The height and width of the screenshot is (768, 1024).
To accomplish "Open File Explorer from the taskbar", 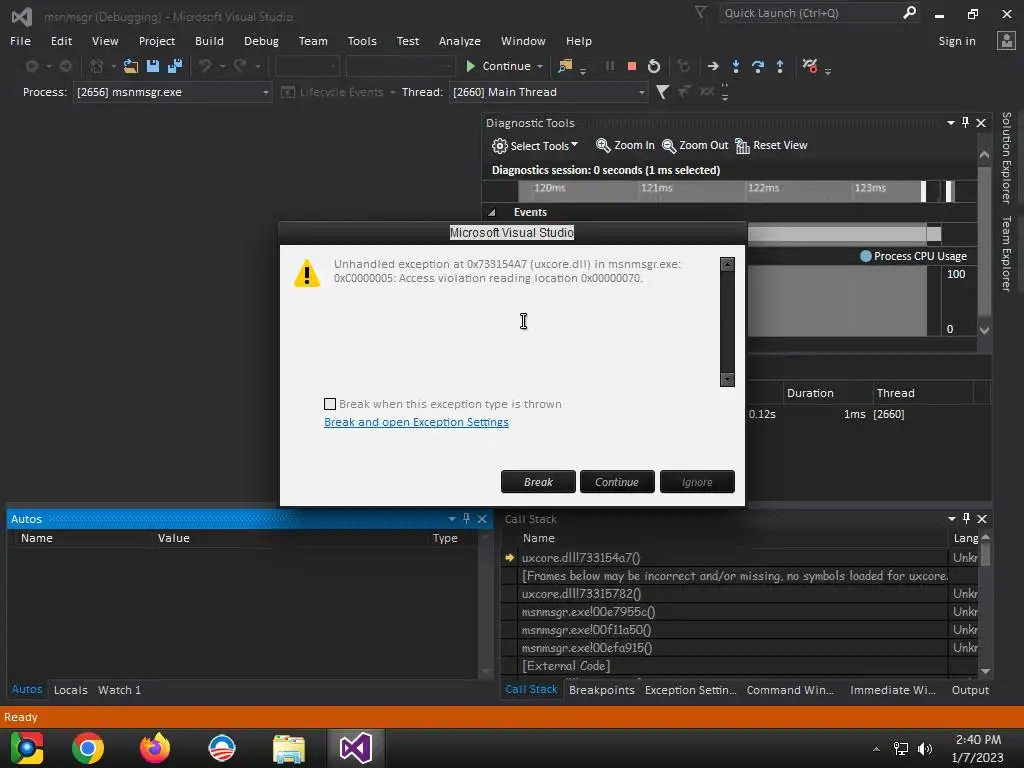I will [x=289, y=748].
